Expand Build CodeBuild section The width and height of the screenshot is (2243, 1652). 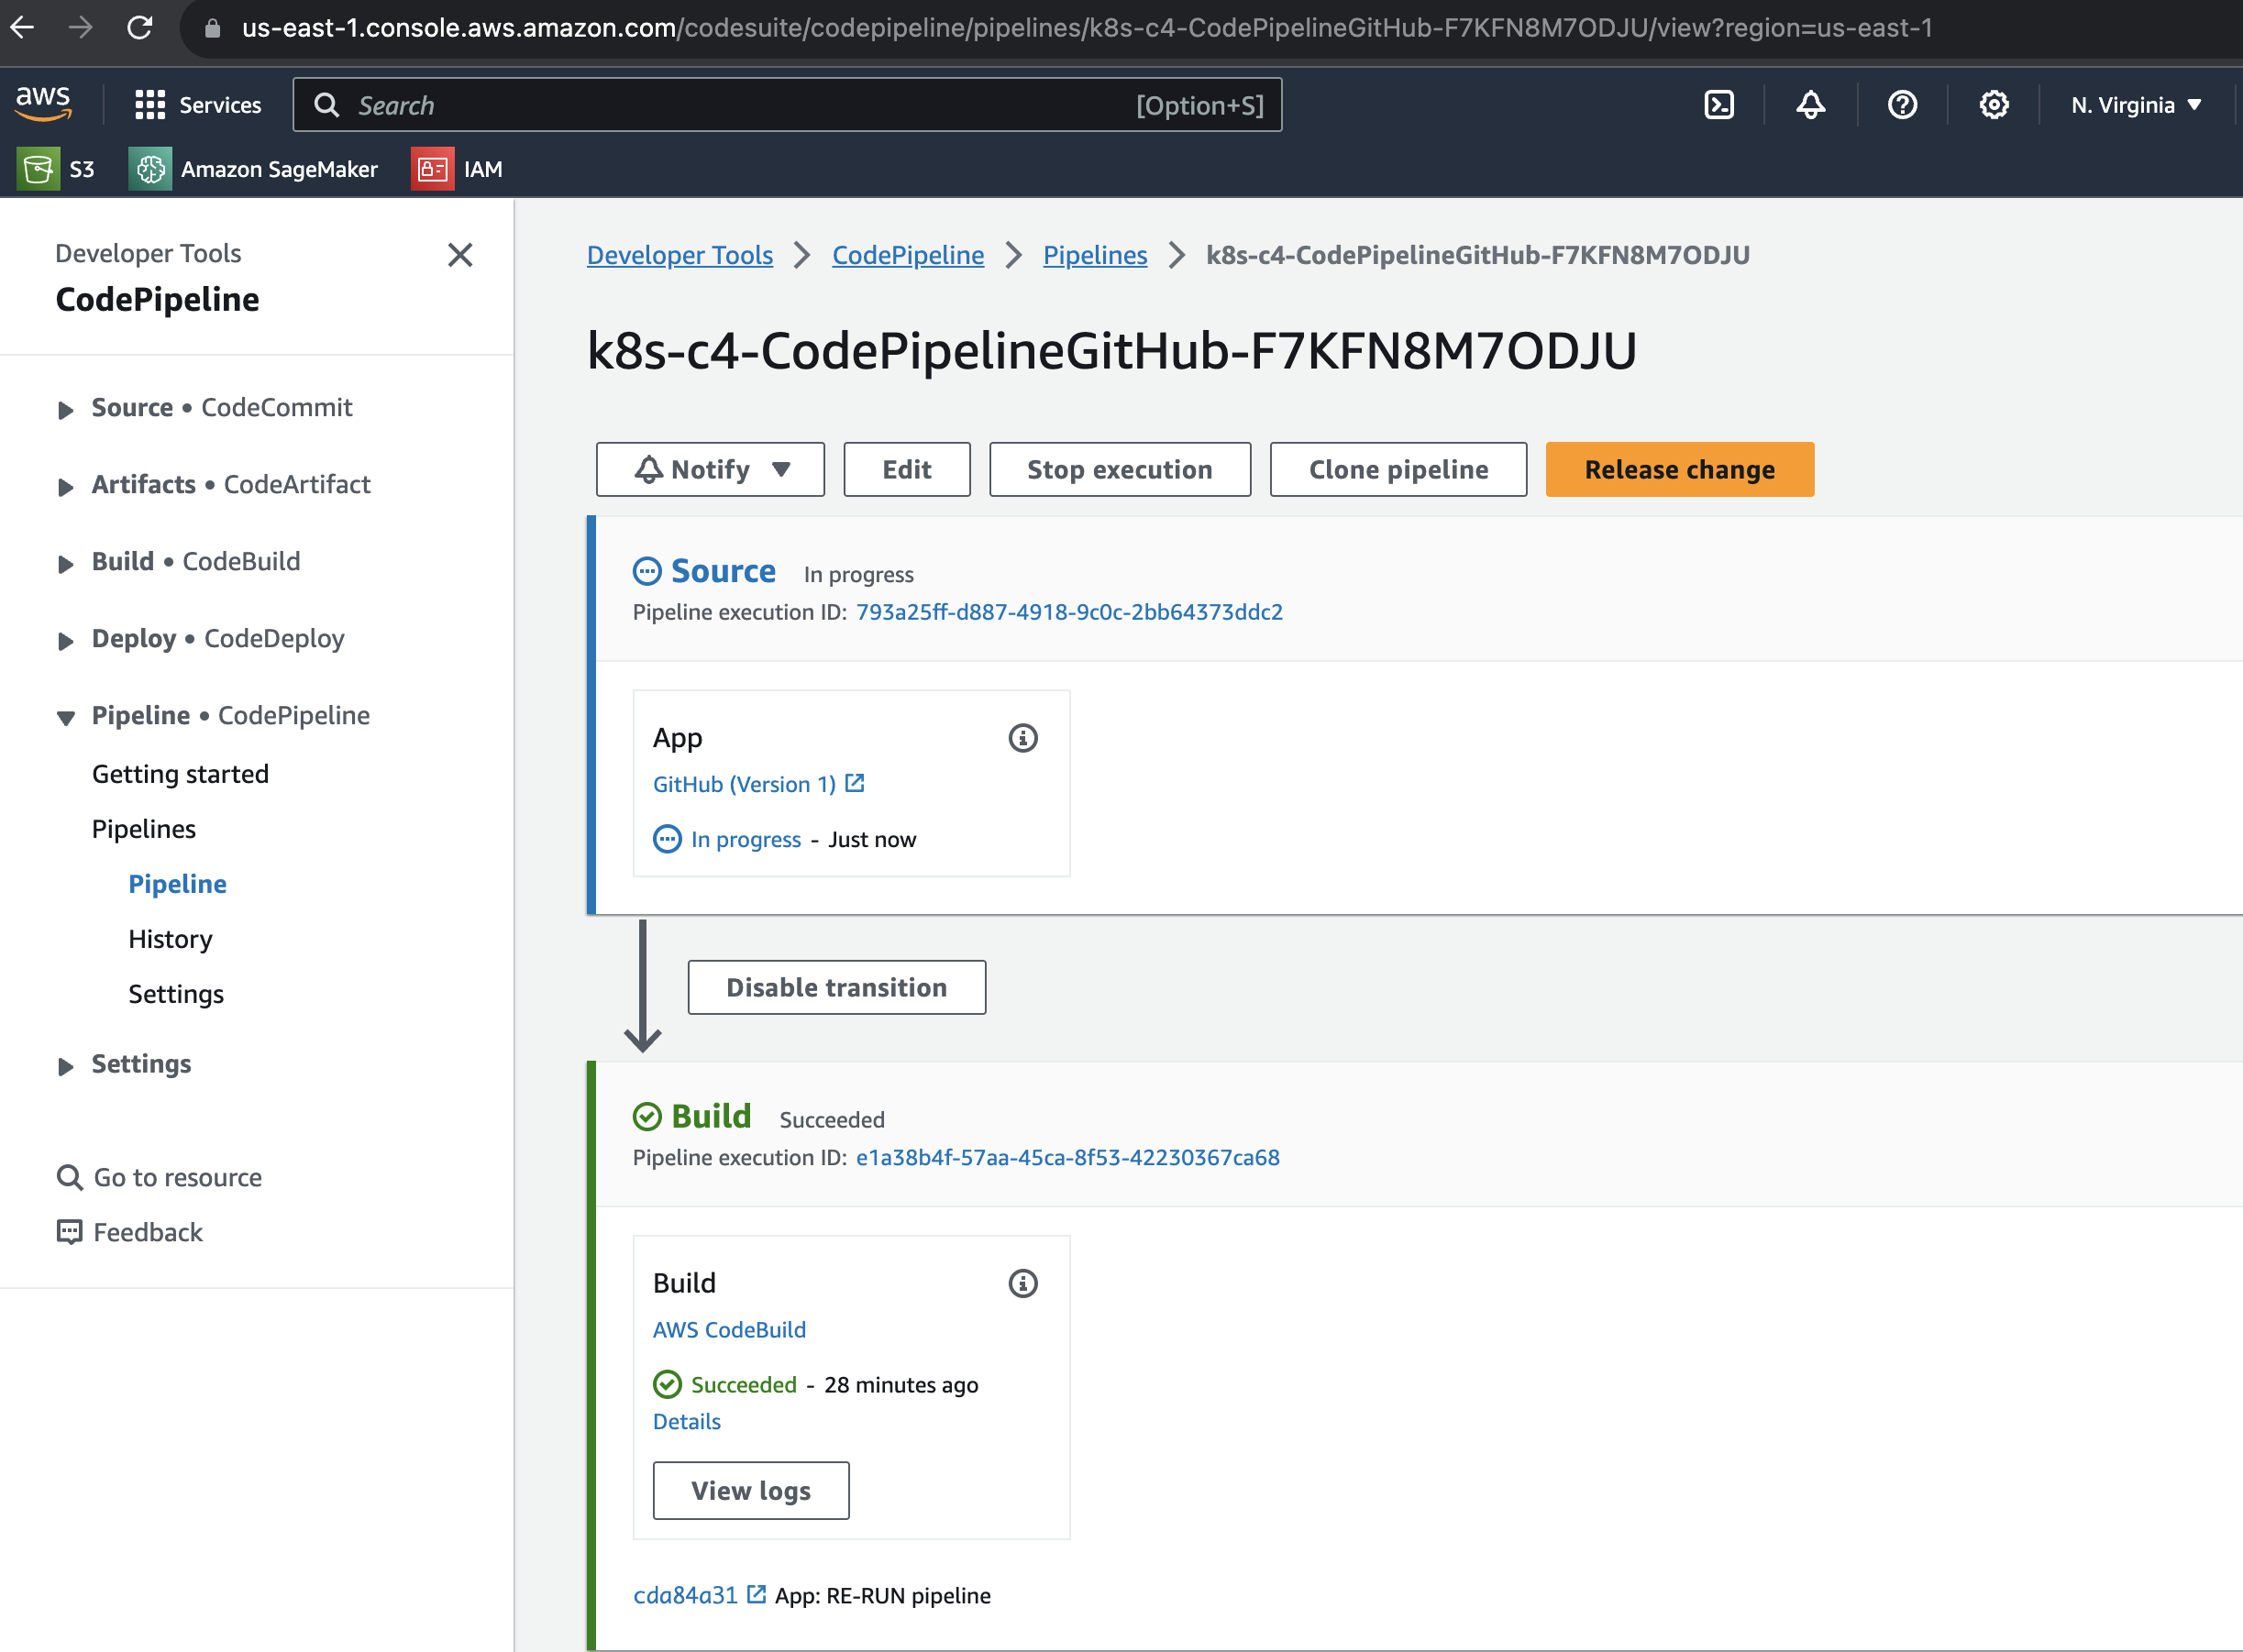[x=66, y=564]
